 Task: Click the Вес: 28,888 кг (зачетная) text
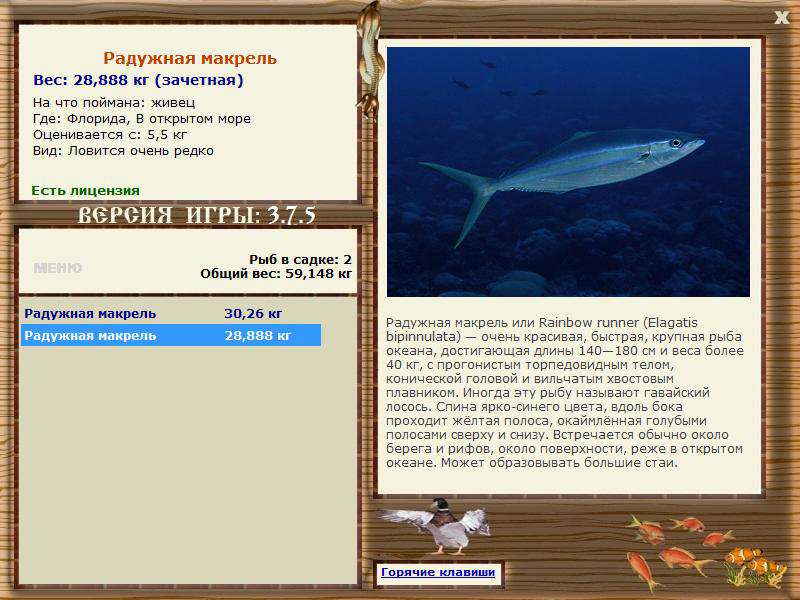[x=138, y=80]
